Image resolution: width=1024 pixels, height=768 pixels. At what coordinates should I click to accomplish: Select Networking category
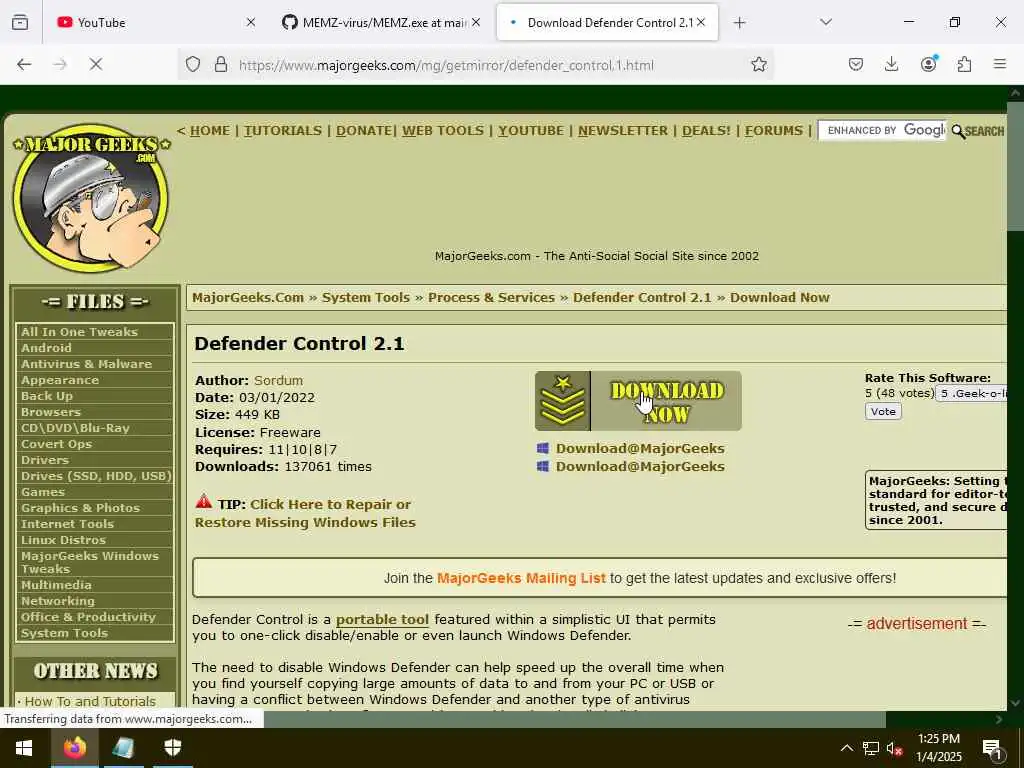57,601
